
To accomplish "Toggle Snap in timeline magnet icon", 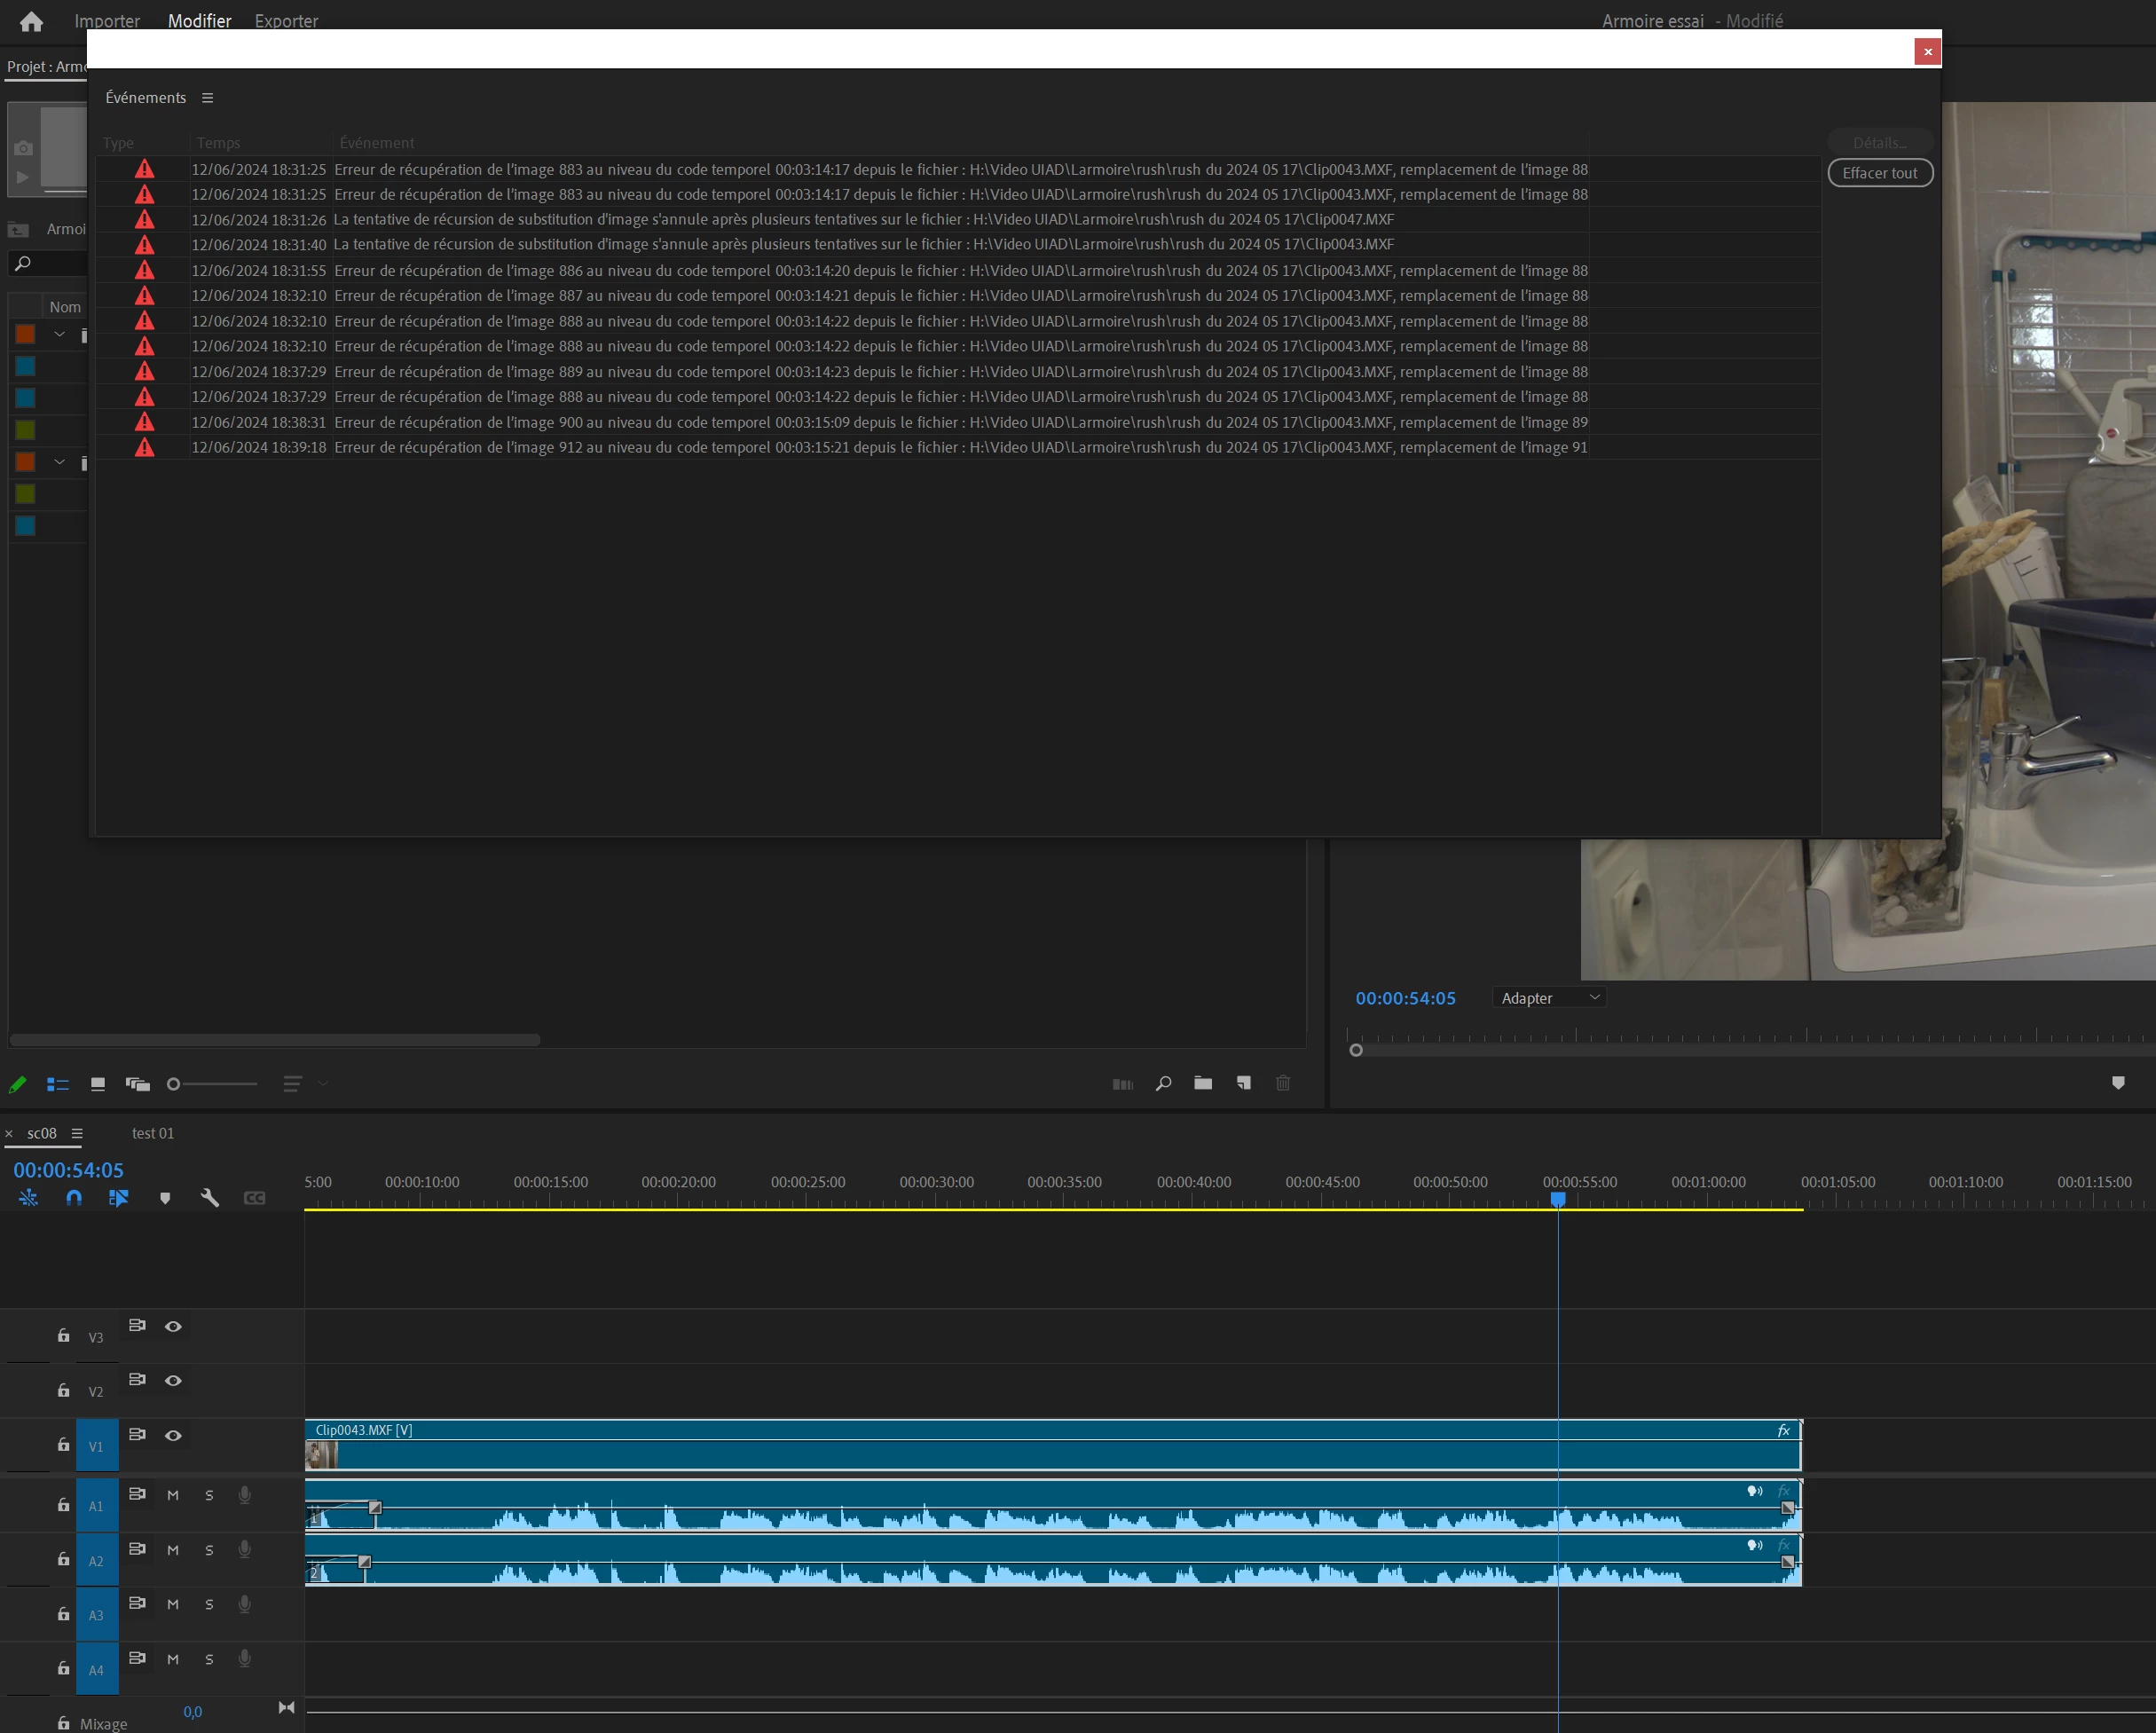I will [x=74, y=1197].
